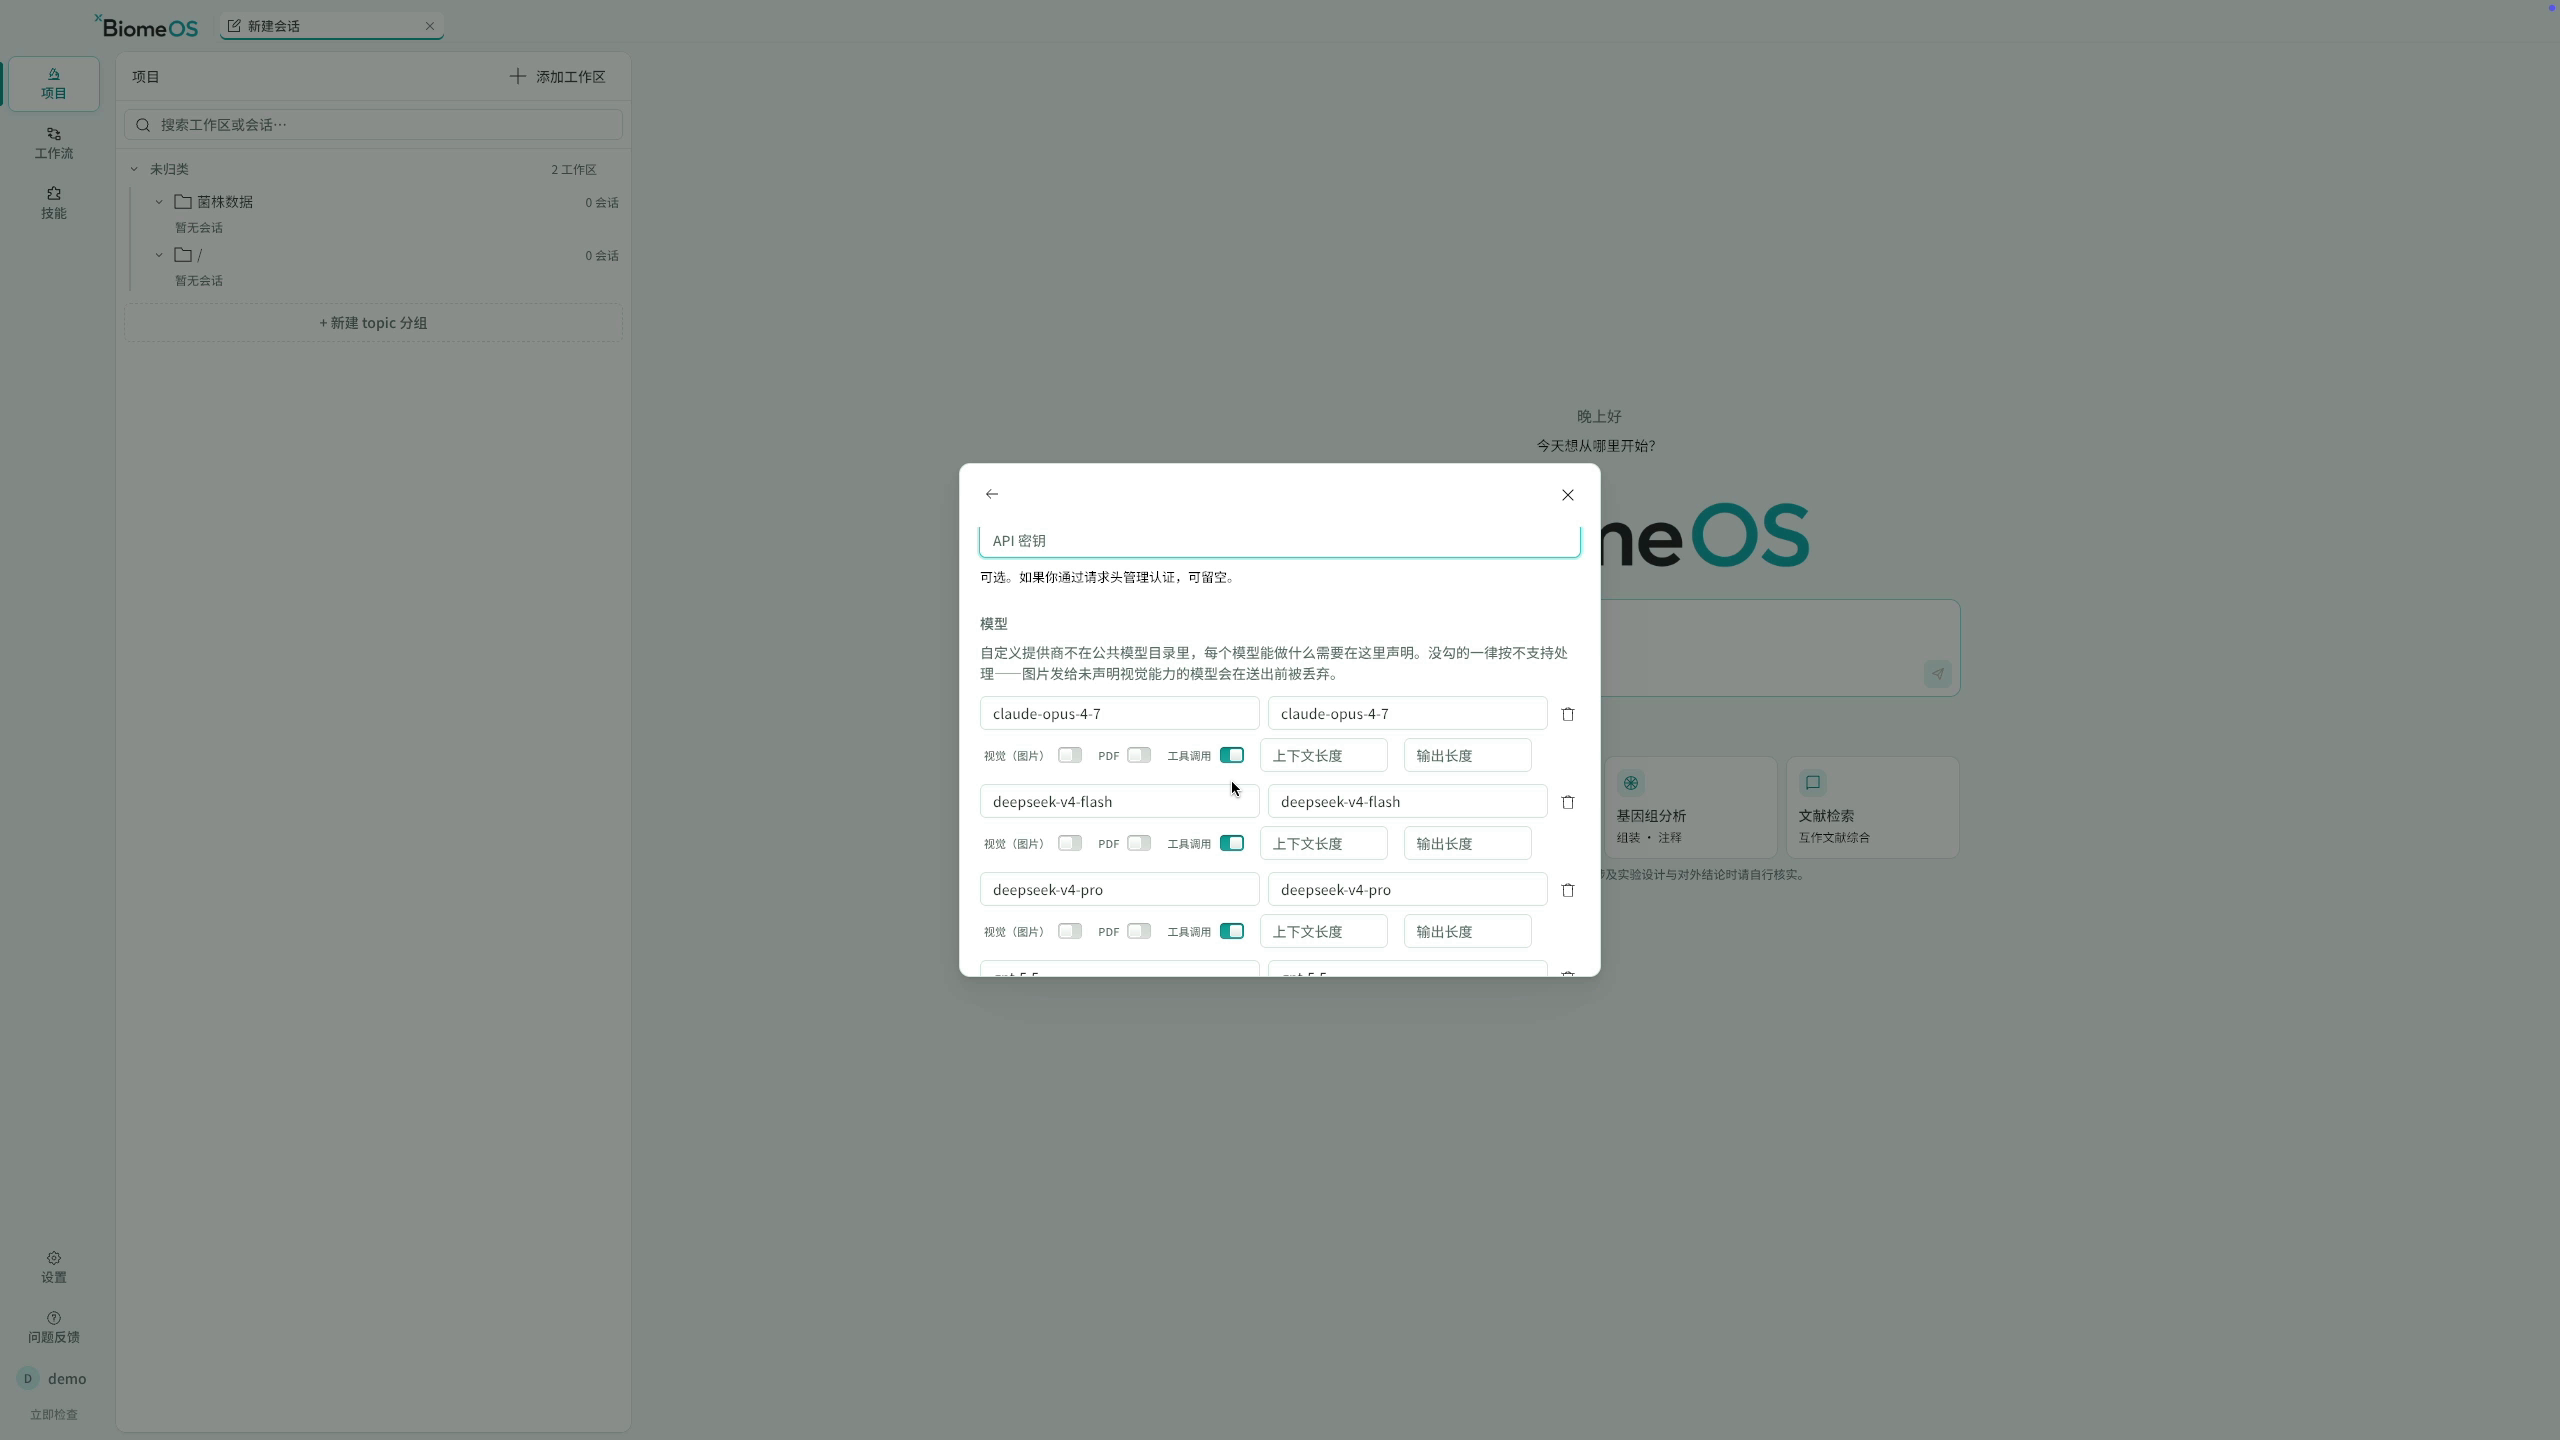Open the 技能 sidebar section
The image size is (2560, 1440).
point(54,203)
